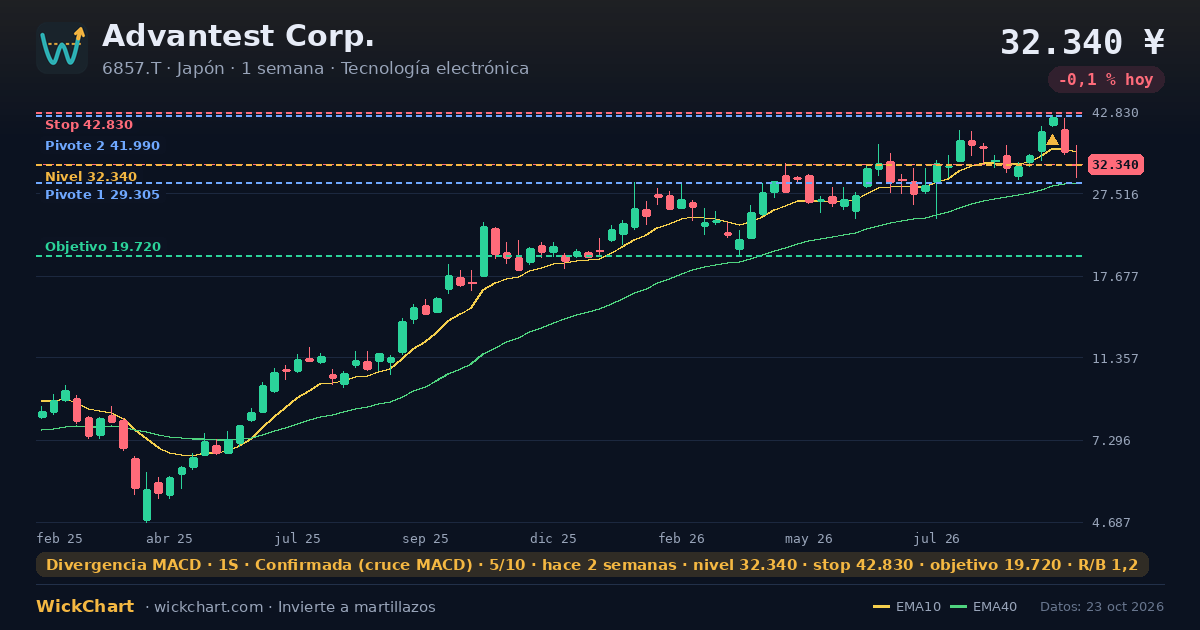Click the red 32.340 current price tag on the axis
This screenshot has width=1200, height=630.
tap(1115, 164)
